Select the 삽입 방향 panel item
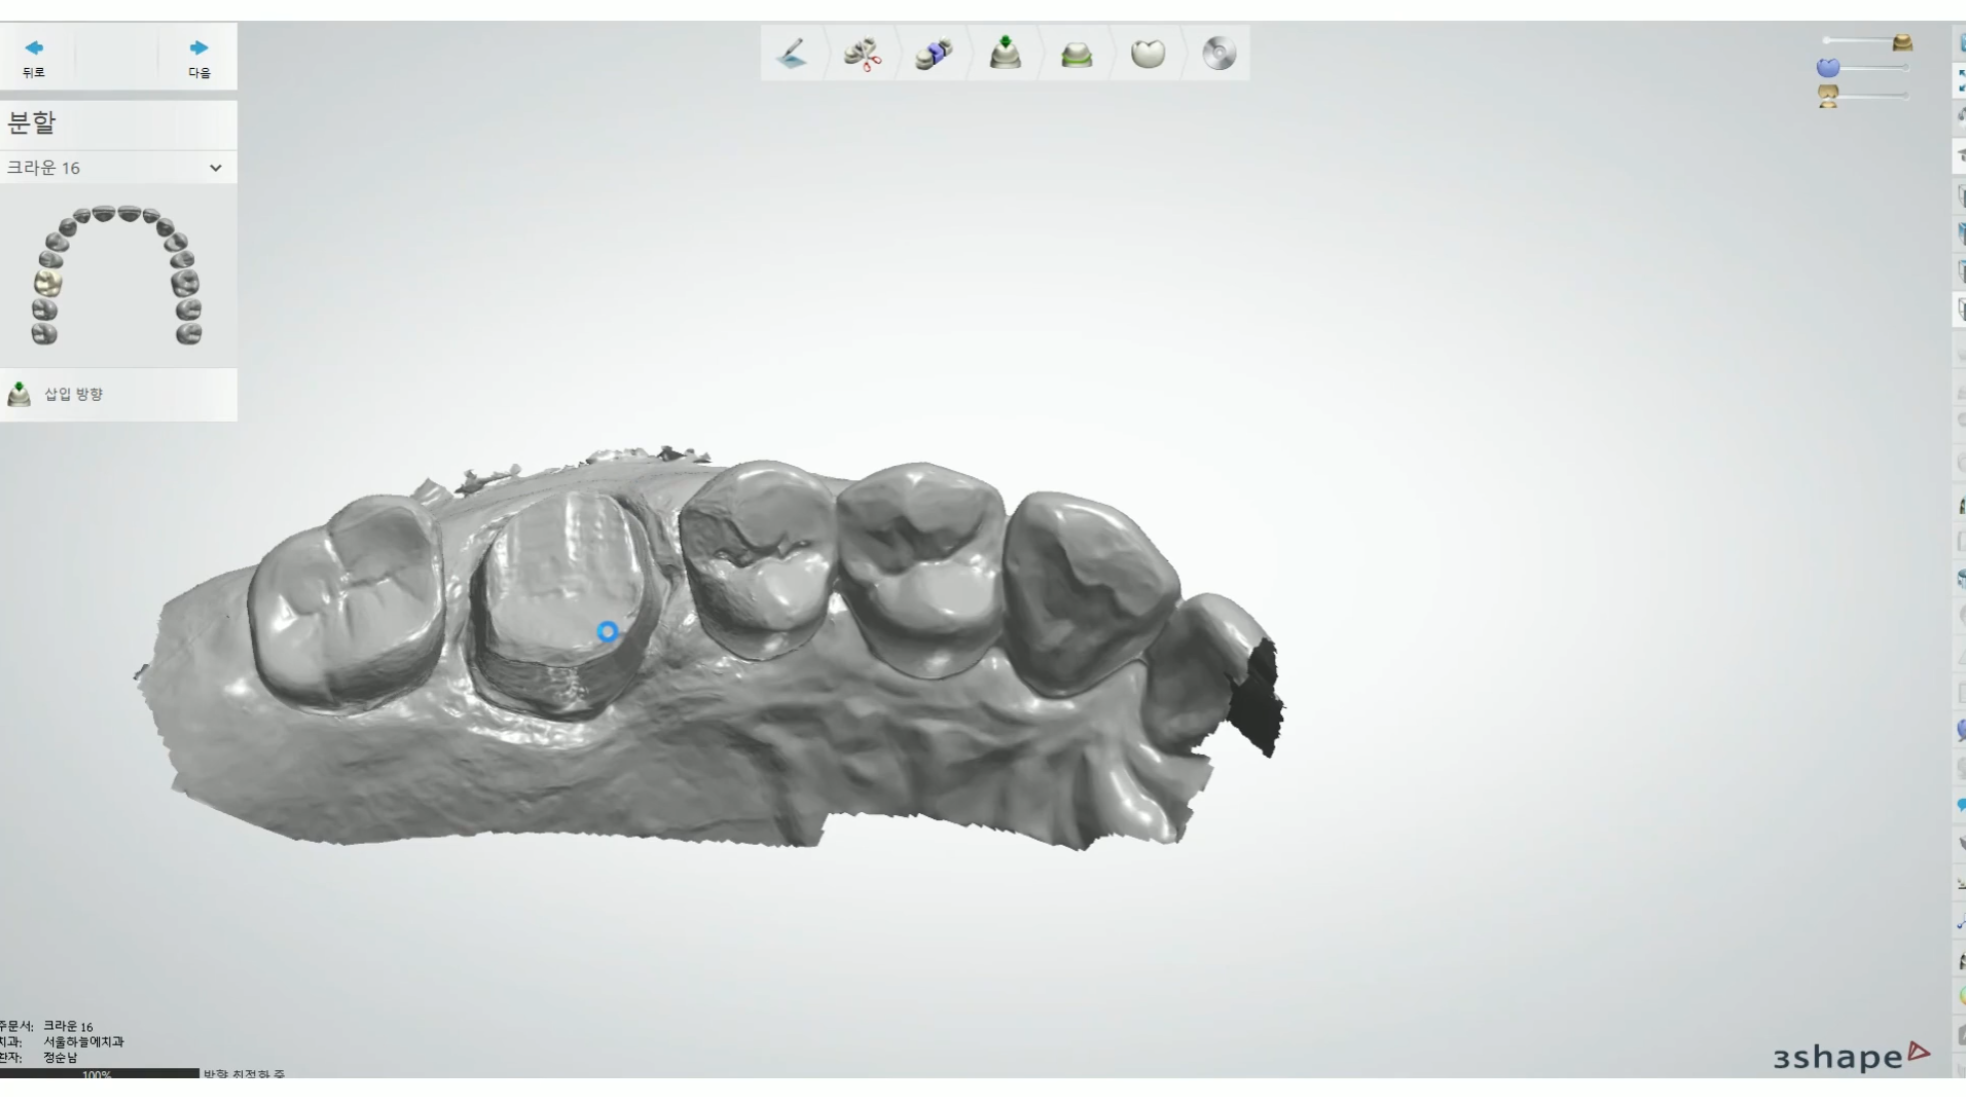The width and height of the screenshot is (1966, 1097). (x=72, y=394)
